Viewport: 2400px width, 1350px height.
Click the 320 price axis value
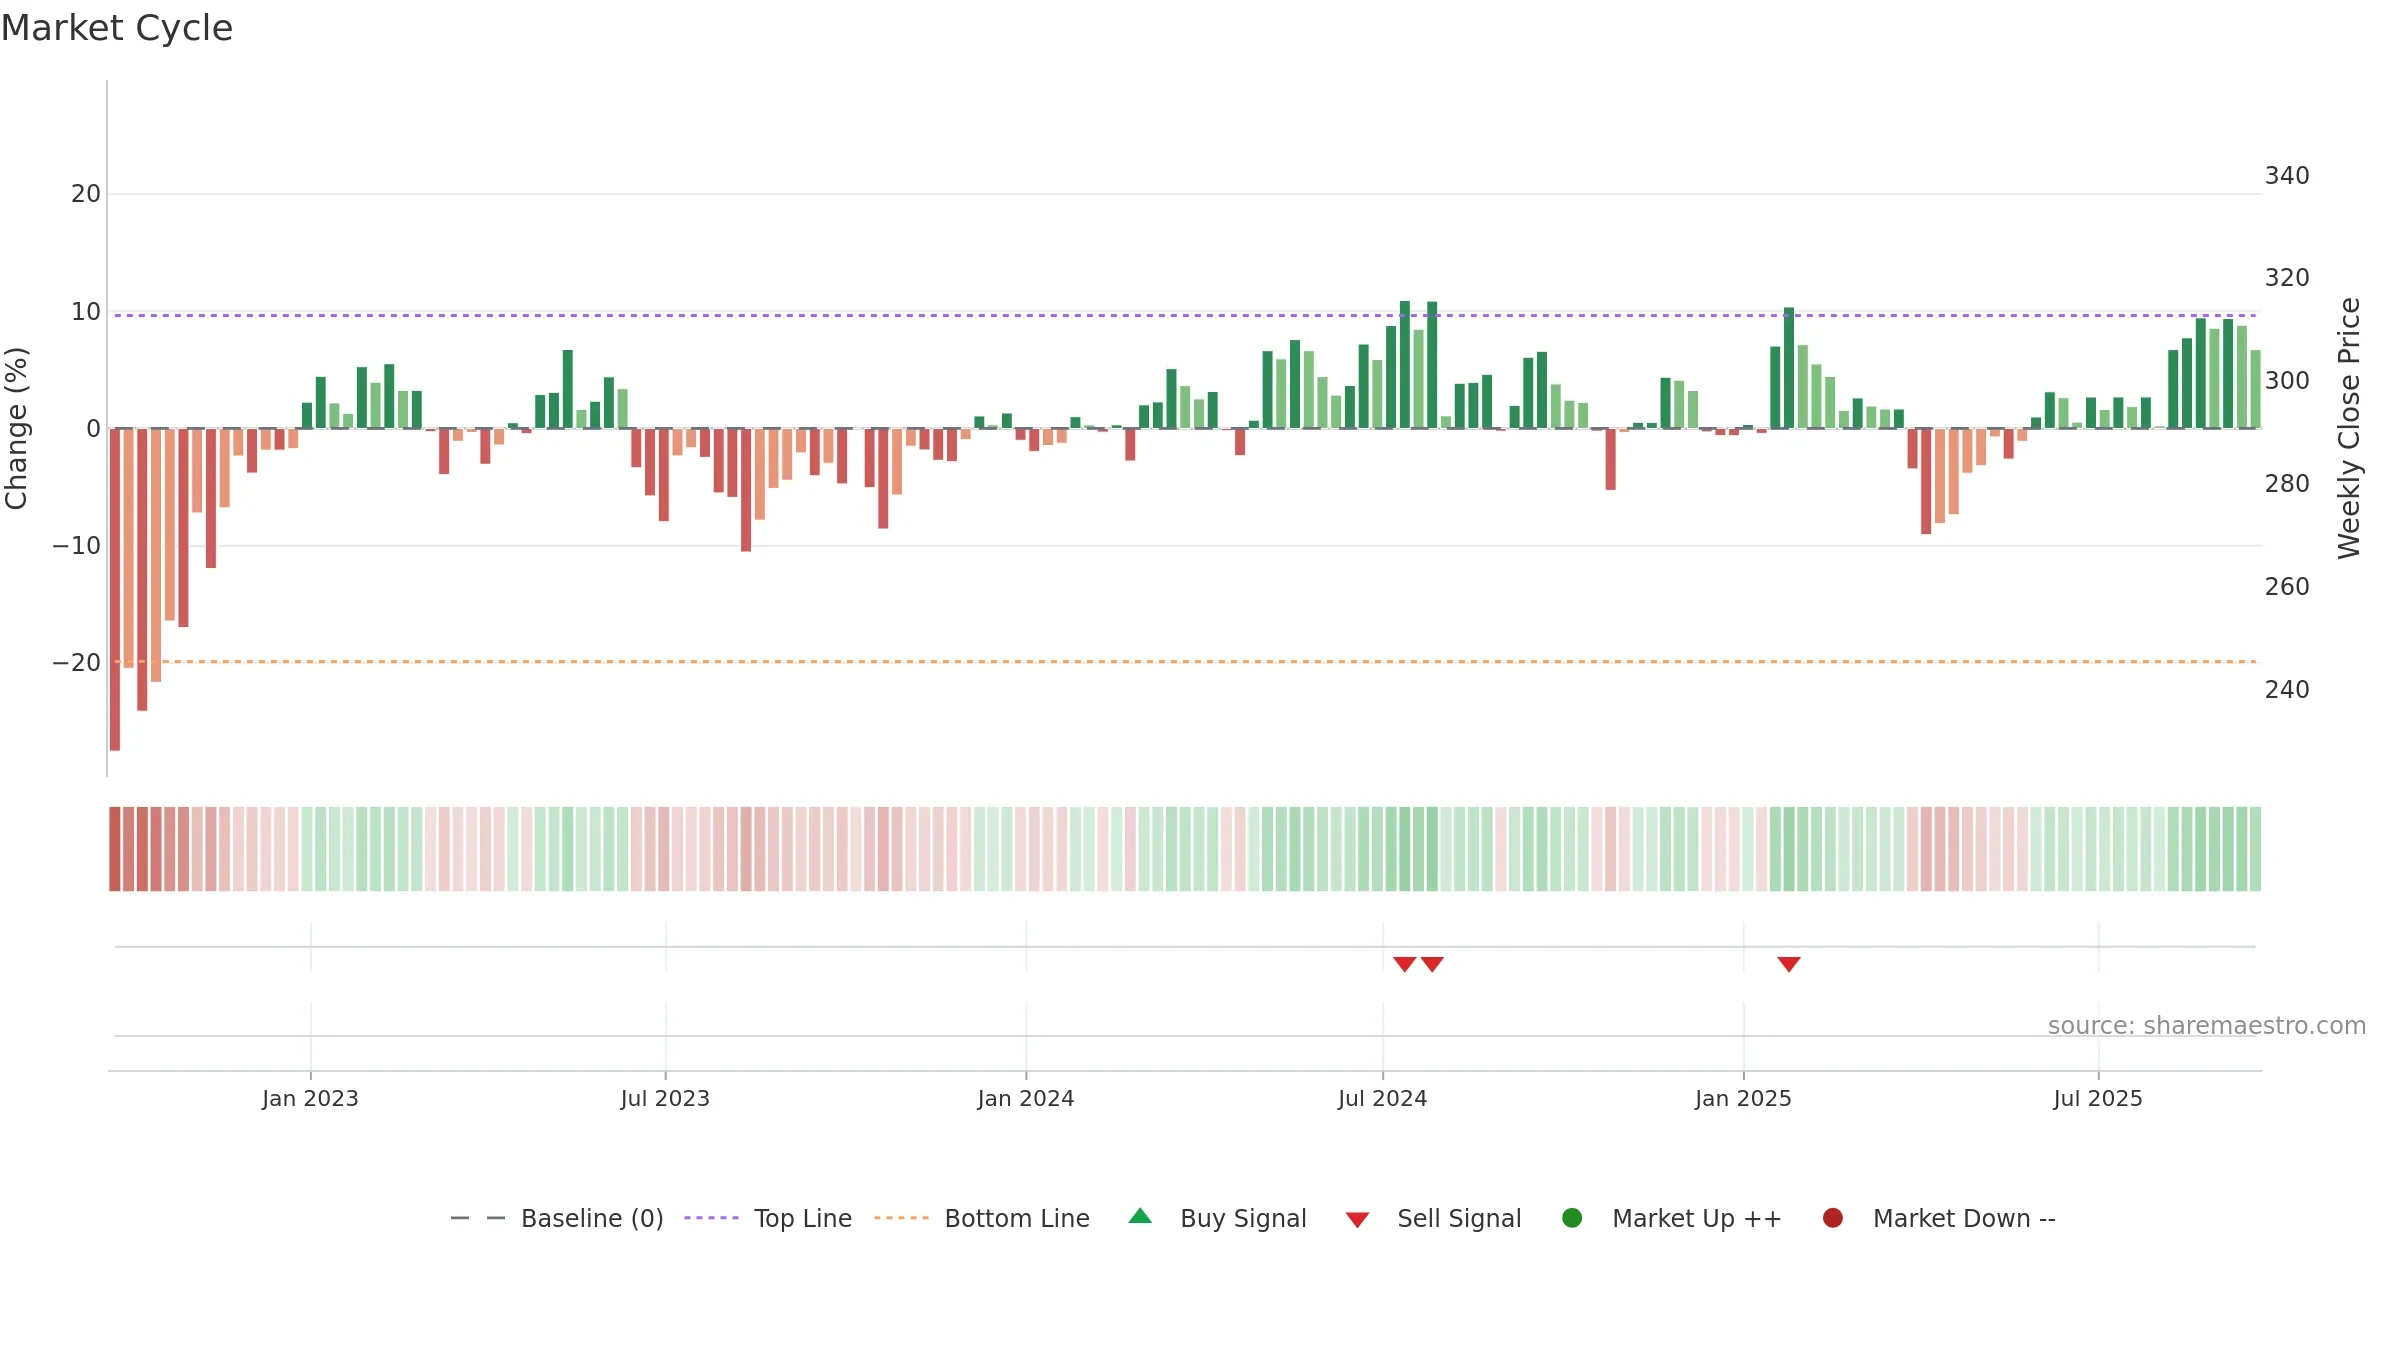tap(2287, 278)
